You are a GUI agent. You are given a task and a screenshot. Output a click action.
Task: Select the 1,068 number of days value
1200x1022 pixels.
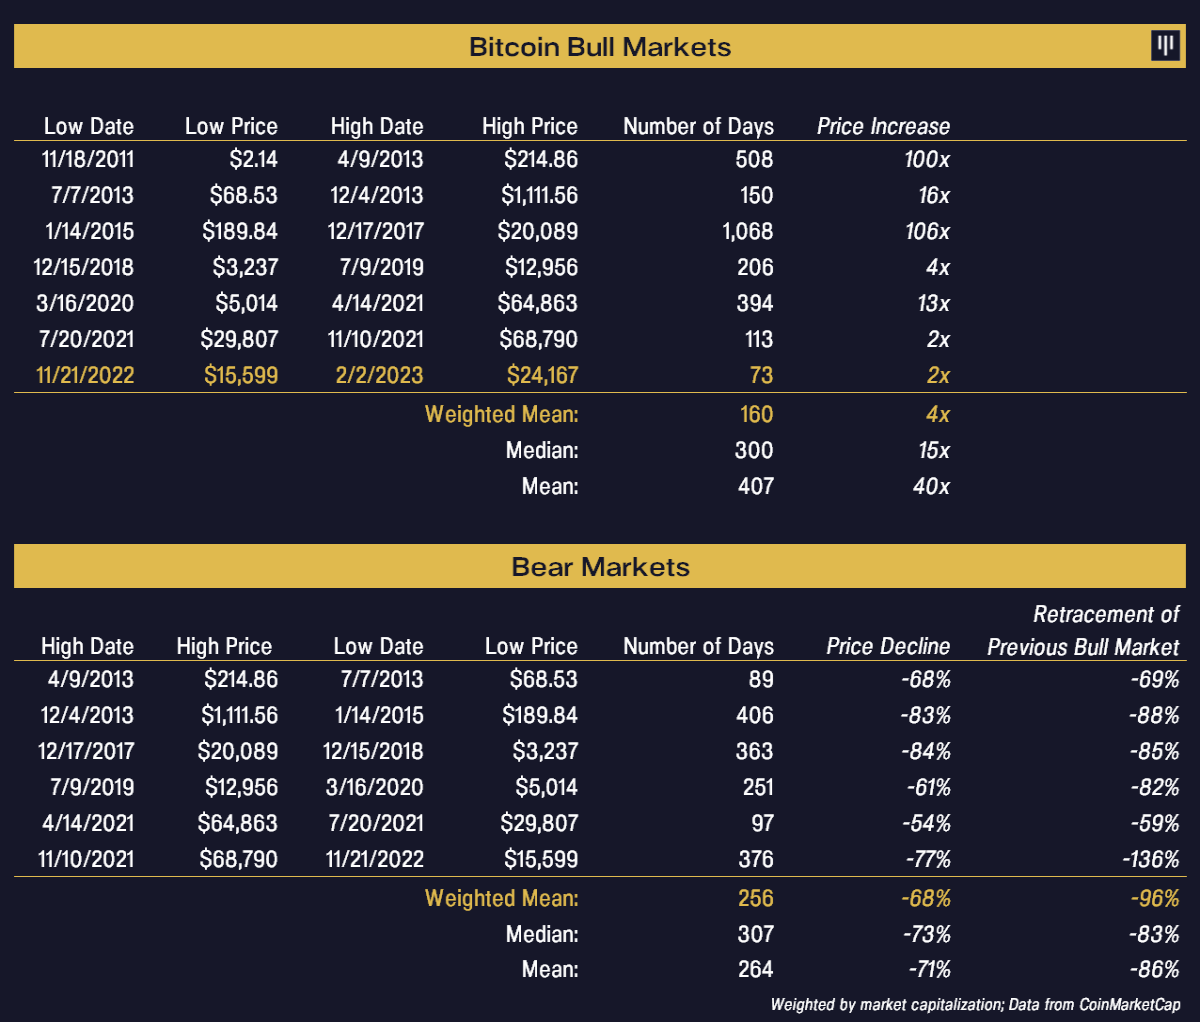[748, 231]
